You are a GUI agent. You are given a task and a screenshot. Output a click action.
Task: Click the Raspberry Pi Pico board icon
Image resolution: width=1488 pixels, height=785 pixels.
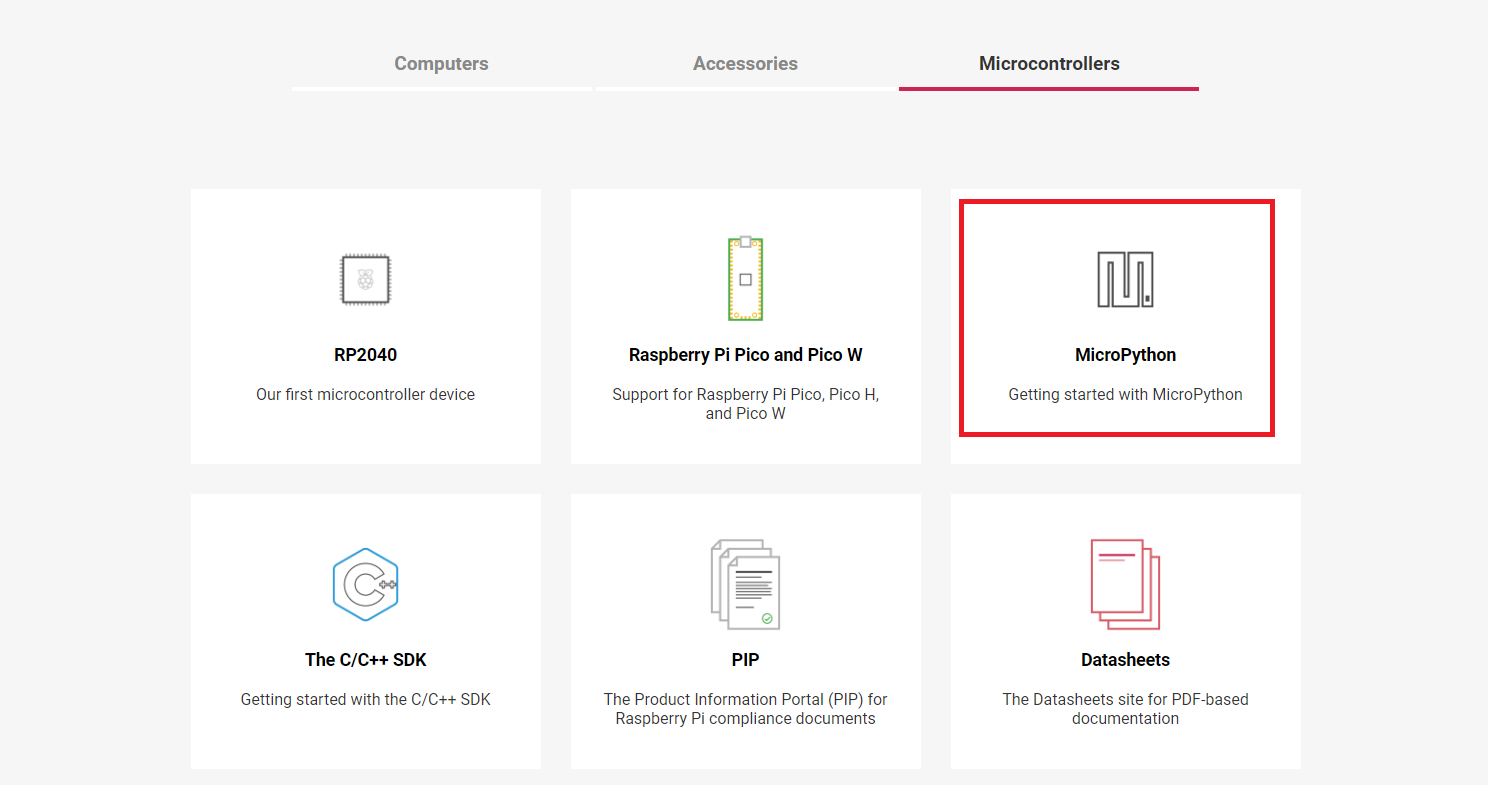click(x=745, y=279)
